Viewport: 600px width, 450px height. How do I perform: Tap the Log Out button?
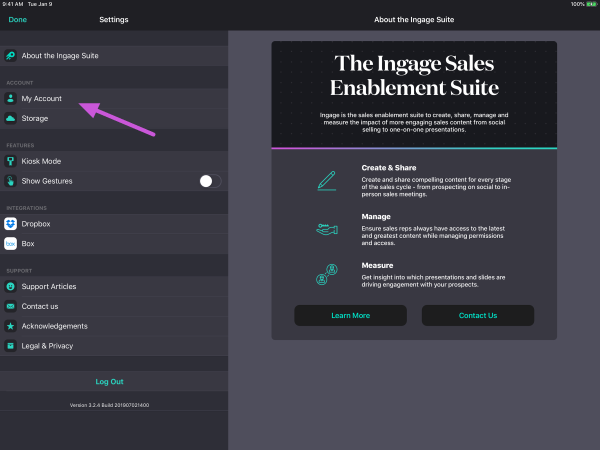click(109, 382)
